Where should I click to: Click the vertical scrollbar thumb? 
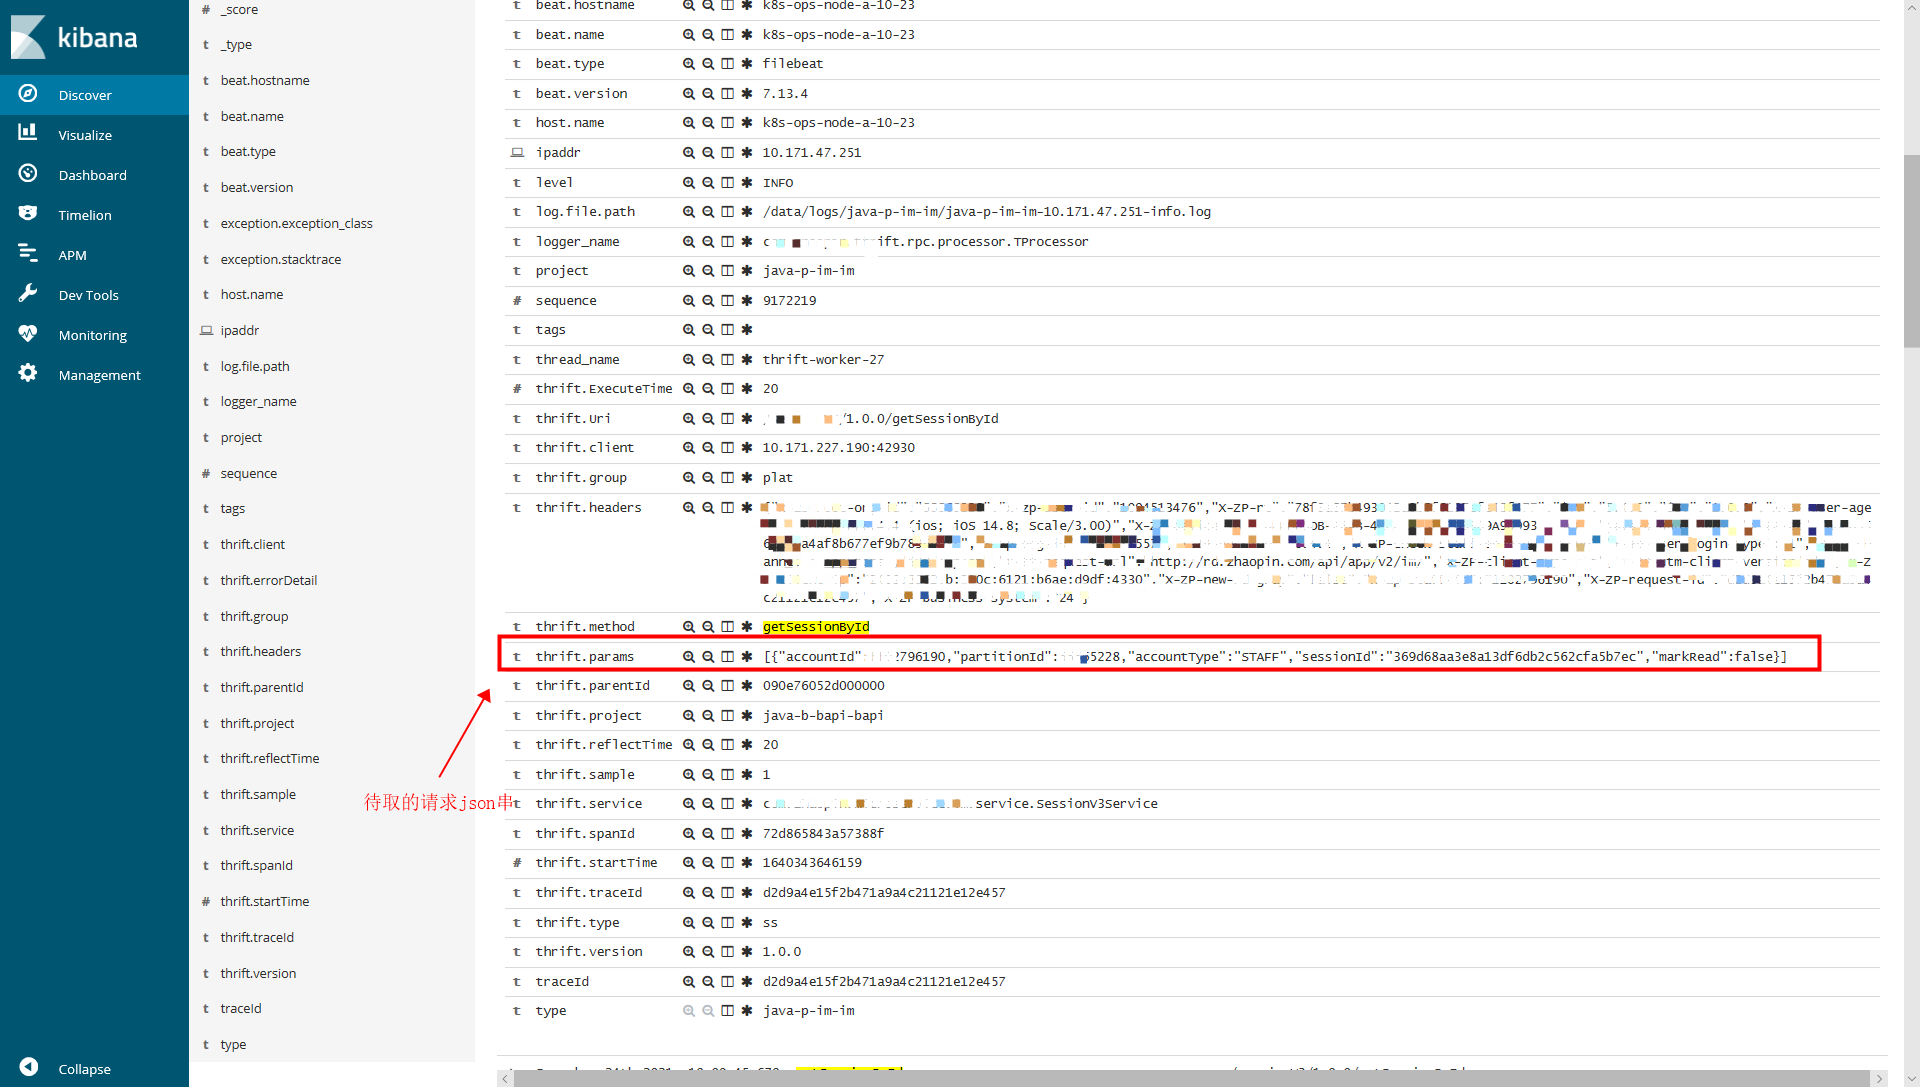pyautogui.click(x=1911, y=250)
